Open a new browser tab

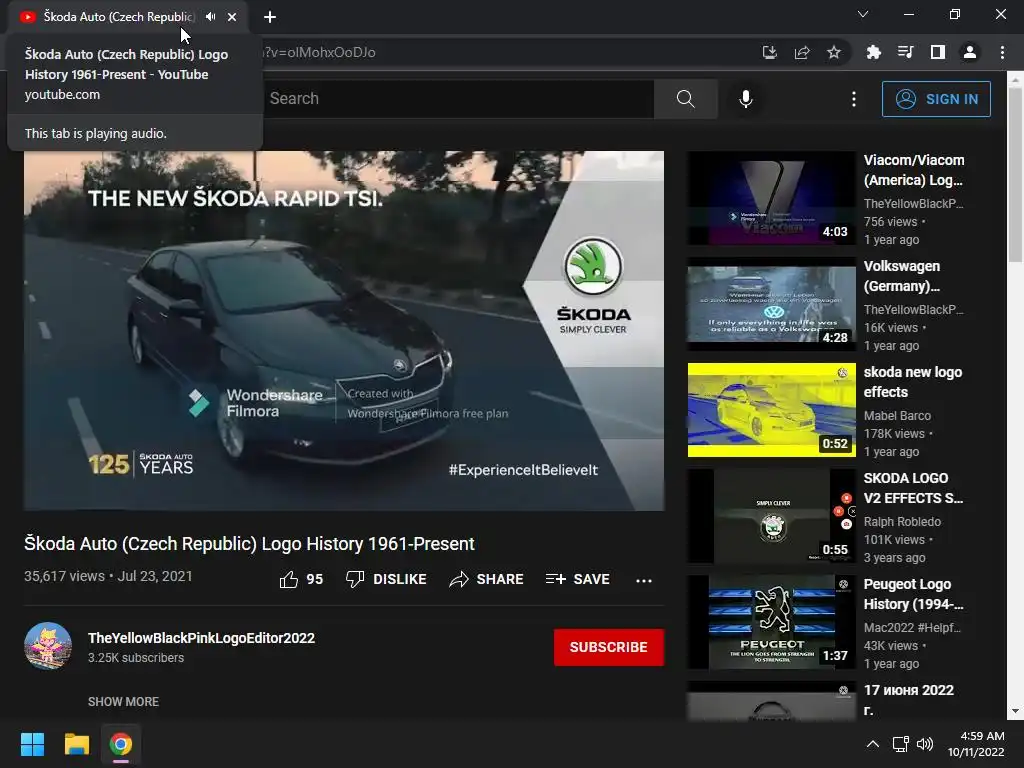click(x=270, y=17)
